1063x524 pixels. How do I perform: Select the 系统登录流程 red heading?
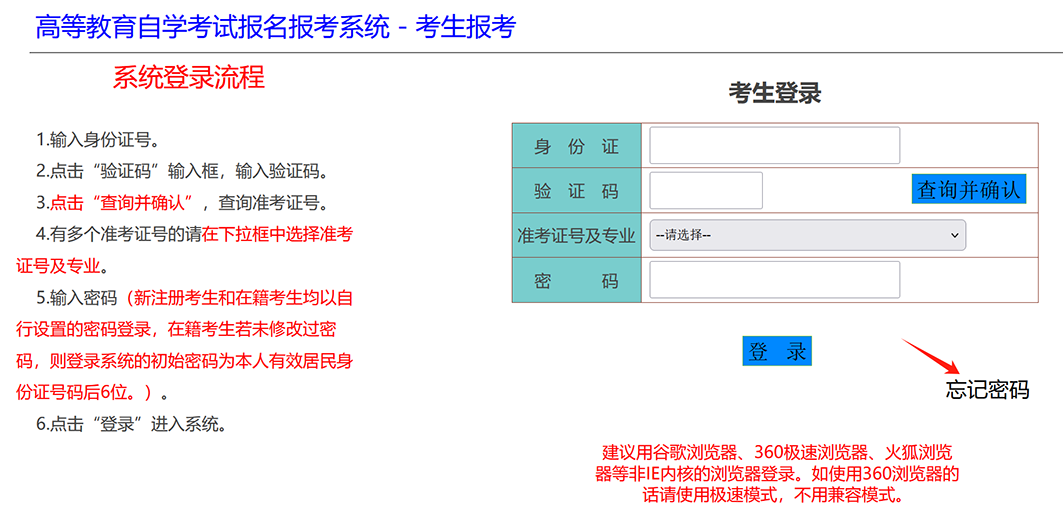click(x=189, y=78)
